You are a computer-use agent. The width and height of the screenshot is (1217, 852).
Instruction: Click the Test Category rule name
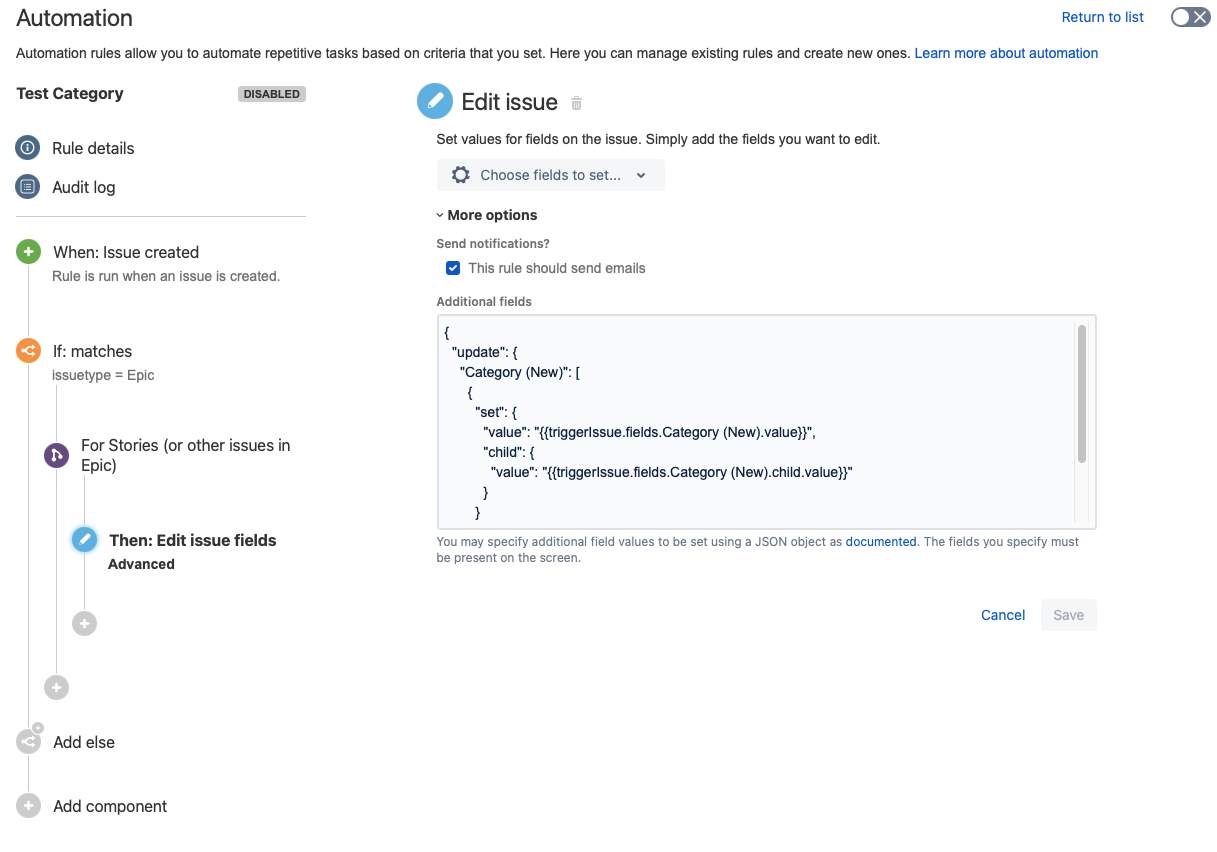(x=70, y=93)
